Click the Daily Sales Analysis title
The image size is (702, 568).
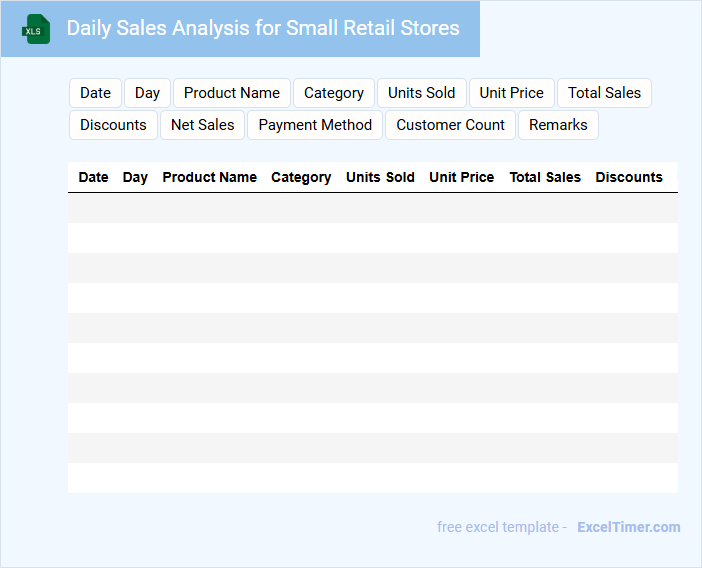pyautogui.click(x=263, y=28)
